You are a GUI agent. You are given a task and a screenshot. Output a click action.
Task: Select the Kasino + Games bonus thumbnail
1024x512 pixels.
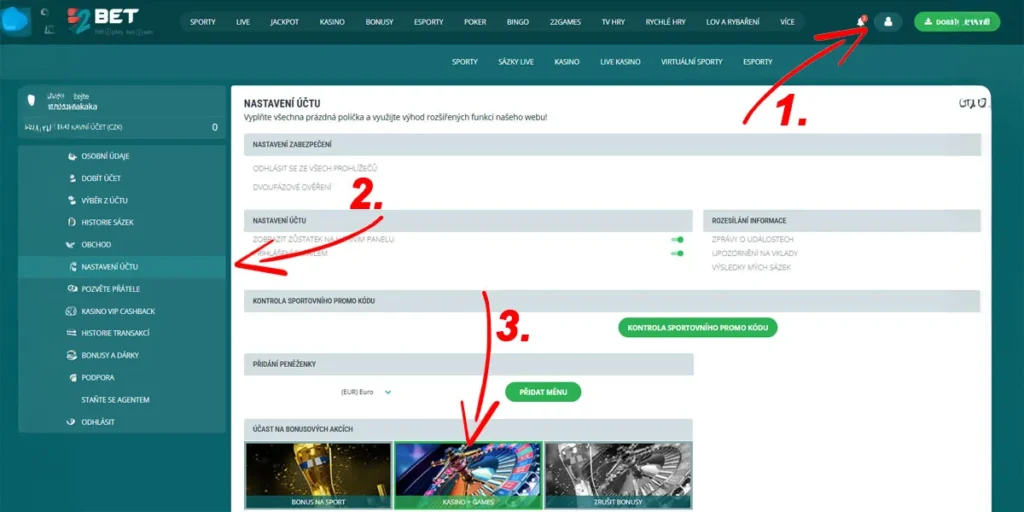468,475
